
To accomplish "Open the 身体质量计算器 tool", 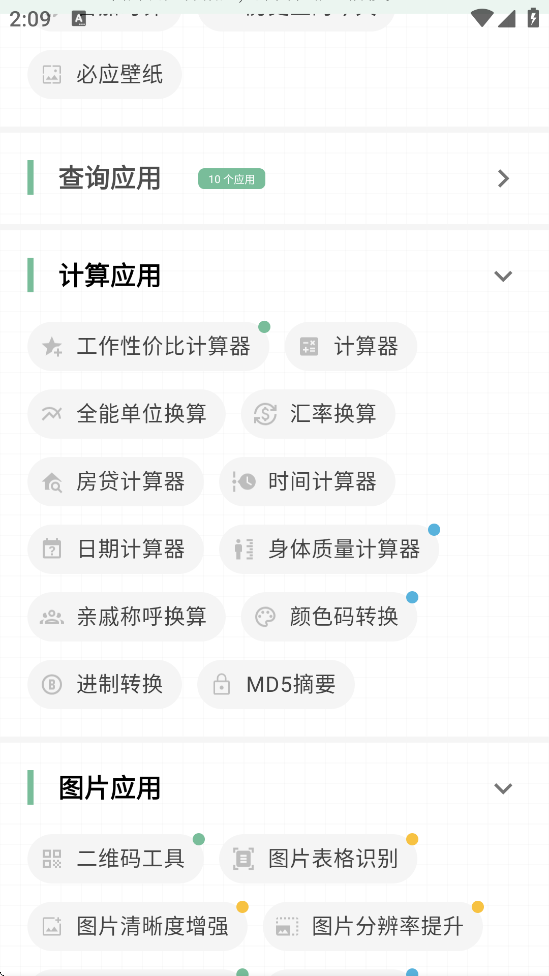I will click(x=329, y=549).
